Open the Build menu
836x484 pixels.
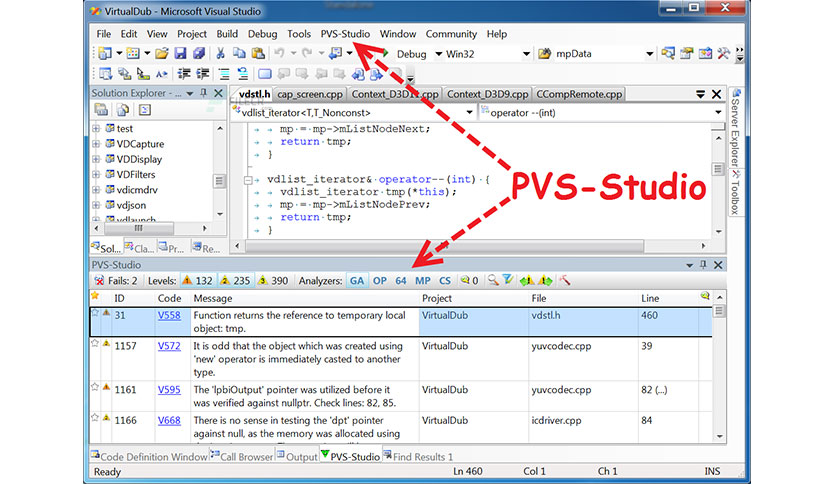click(x=227, y=34)
